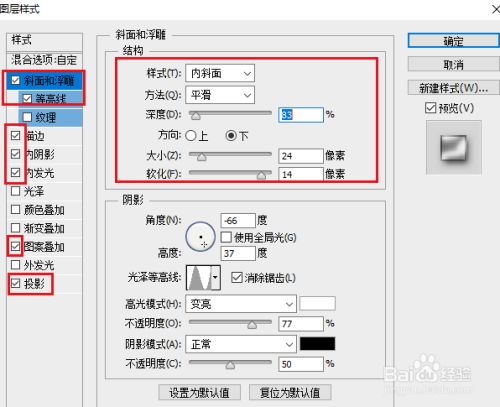Click the angle dial control
Viewport: 500px width, 407px height.
(x=200, y=237)
